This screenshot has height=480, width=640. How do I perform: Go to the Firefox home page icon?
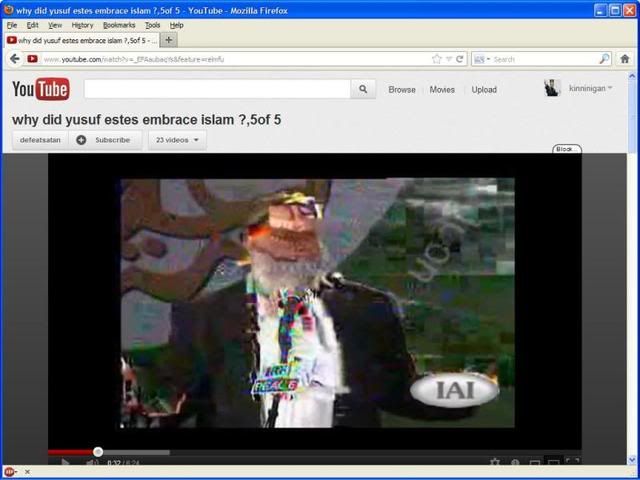[x=625, y=59]
